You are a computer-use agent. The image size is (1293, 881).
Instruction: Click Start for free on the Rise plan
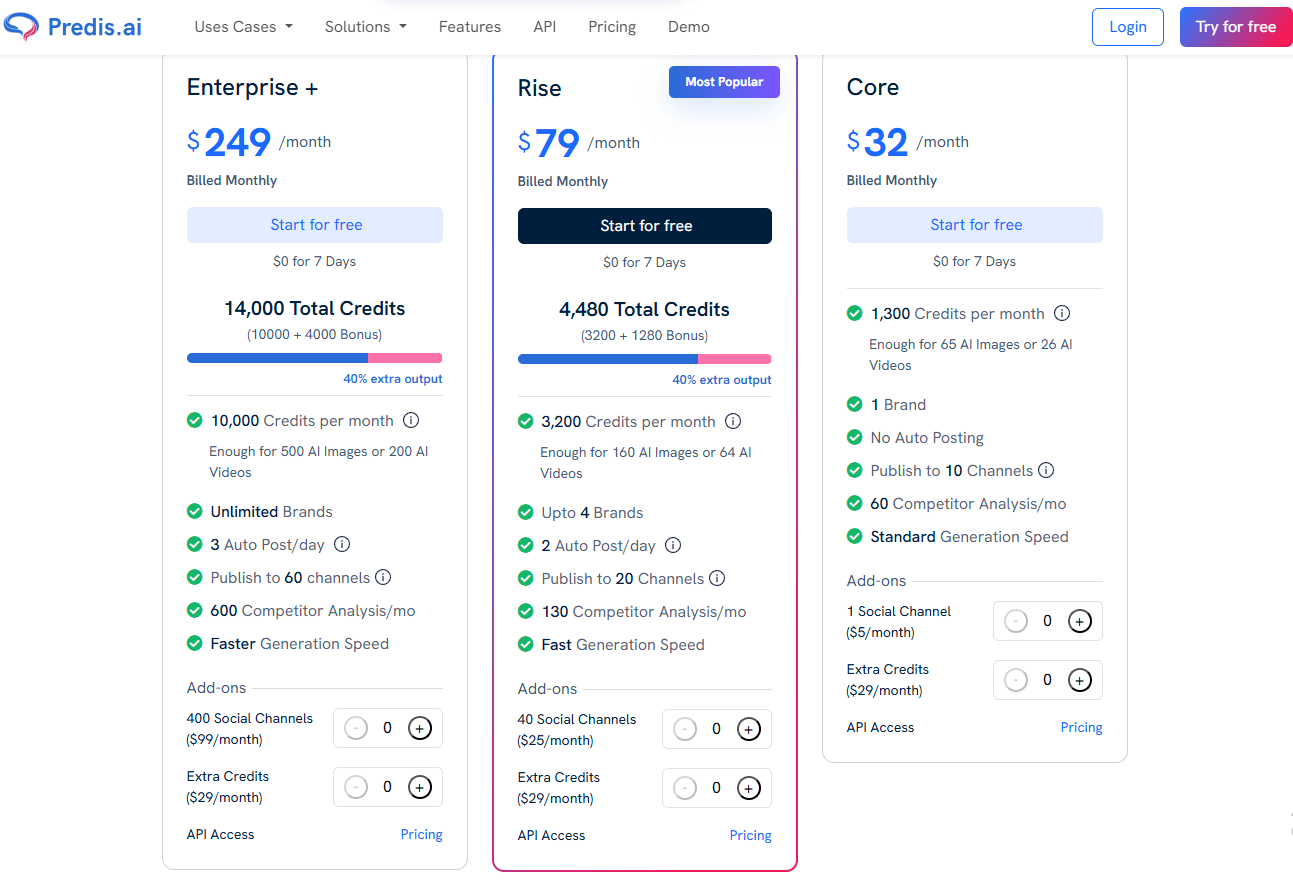(644, 226)
